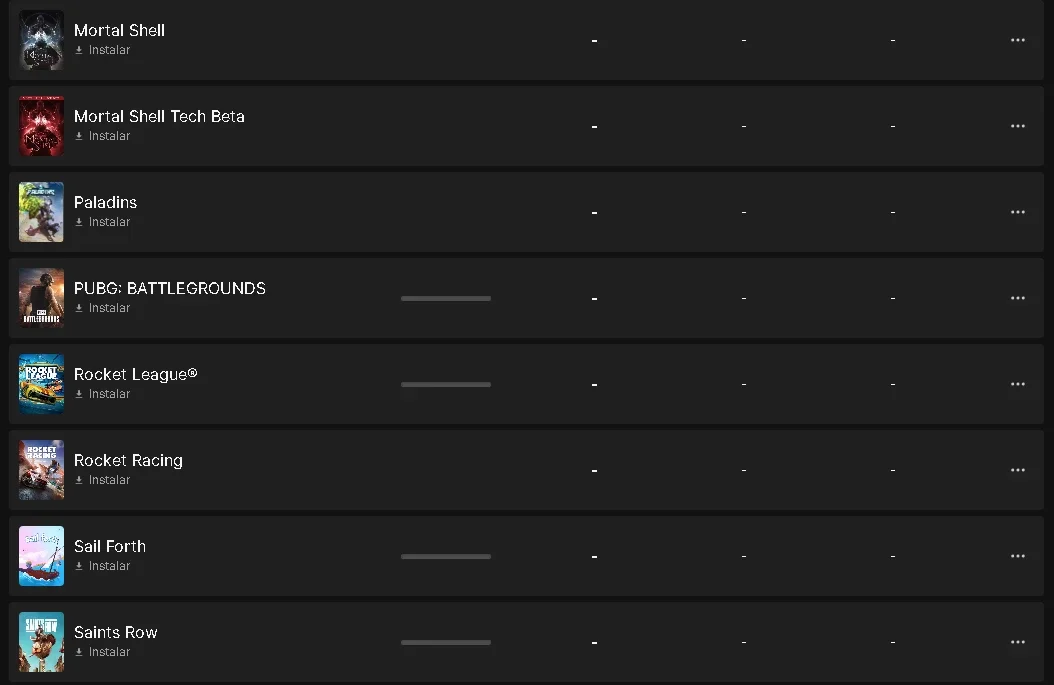Open the Sail Forth cover art

tap(42, 556)
